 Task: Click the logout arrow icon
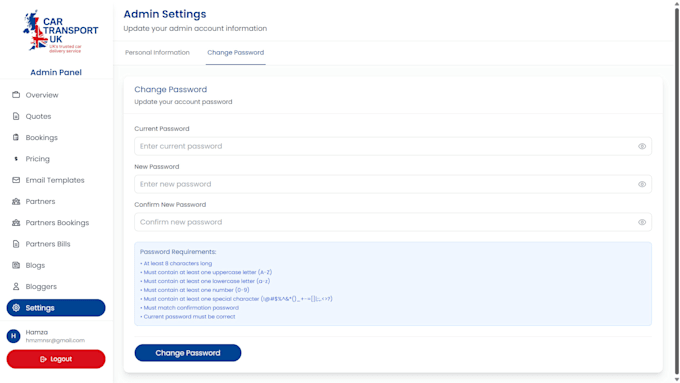point(43,359)
